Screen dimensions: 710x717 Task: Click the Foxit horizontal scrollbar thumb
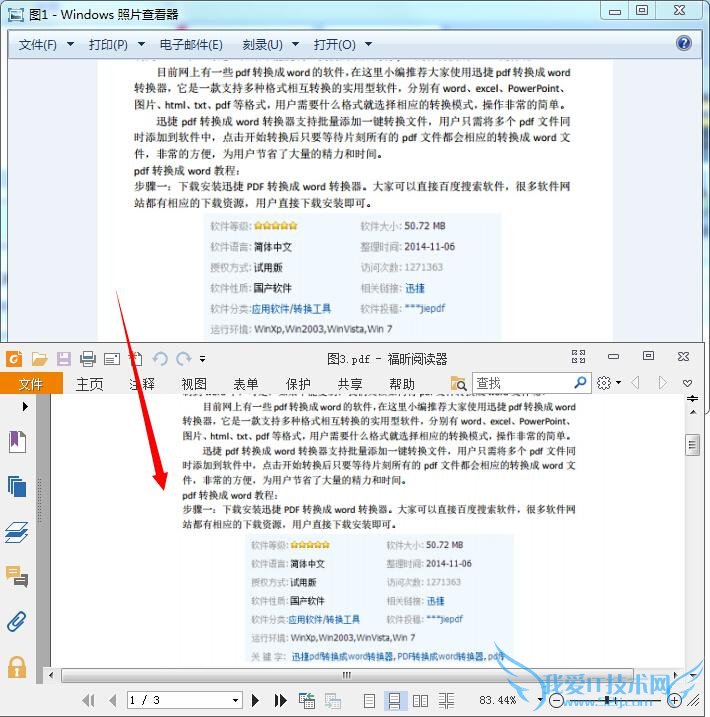(x=347, y=675)
